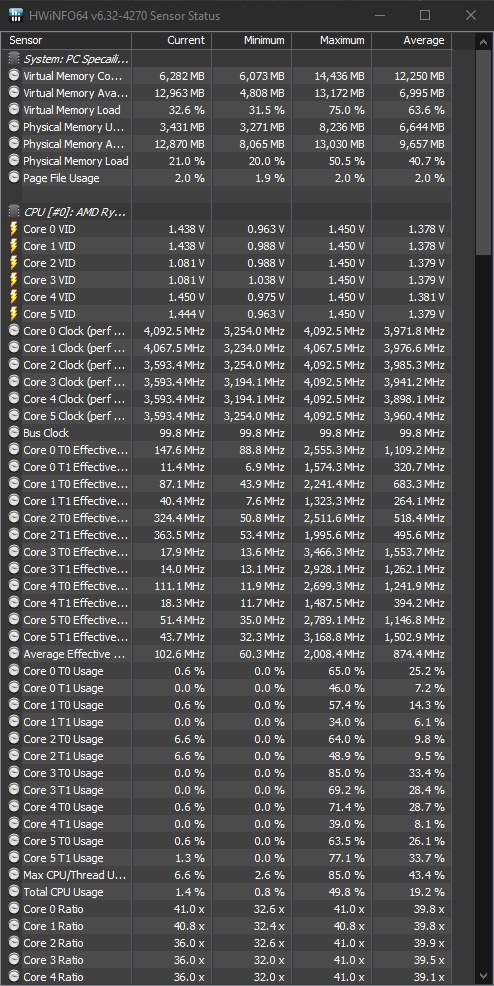This screenshot has width=494, height=986.
Task: Click the clock icon beside Physical Memory Load
Action: [x=14, y=161]
